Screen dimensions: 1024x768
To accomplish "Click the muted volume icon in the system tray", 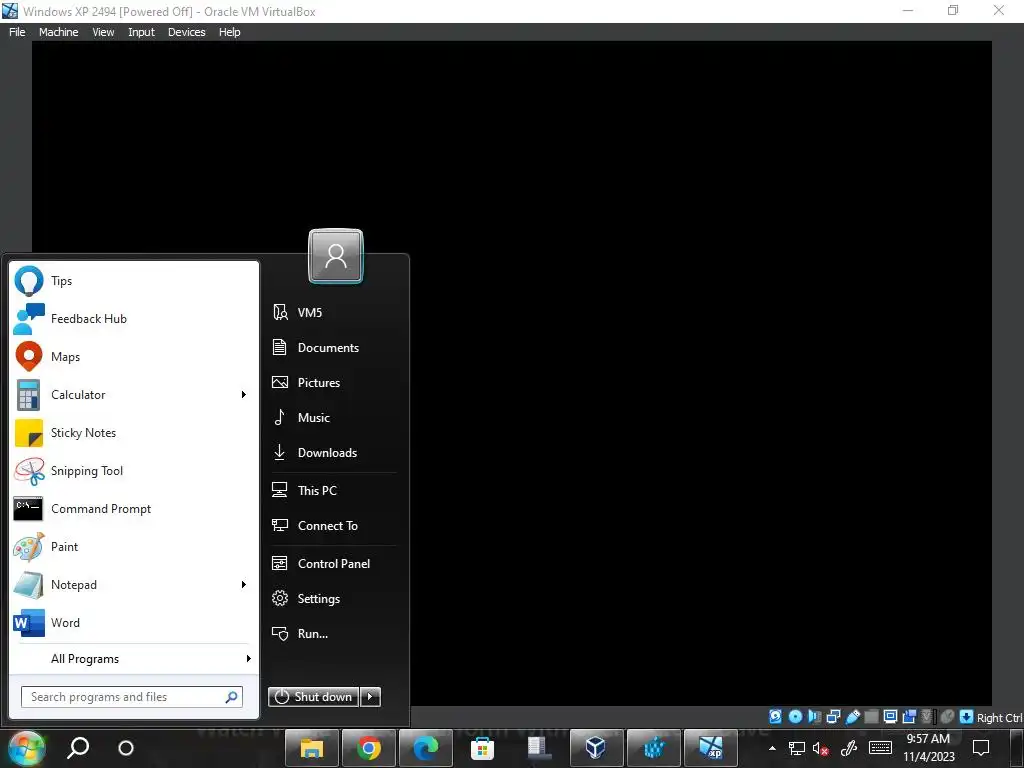I will click(x=821, y=748).
